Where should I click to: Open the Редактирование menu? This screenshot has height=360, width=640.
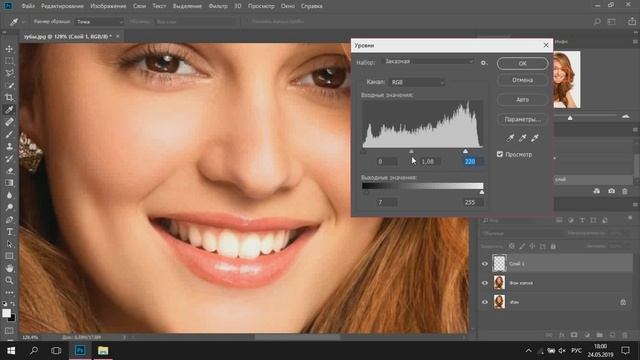click(x=62, y=6)
